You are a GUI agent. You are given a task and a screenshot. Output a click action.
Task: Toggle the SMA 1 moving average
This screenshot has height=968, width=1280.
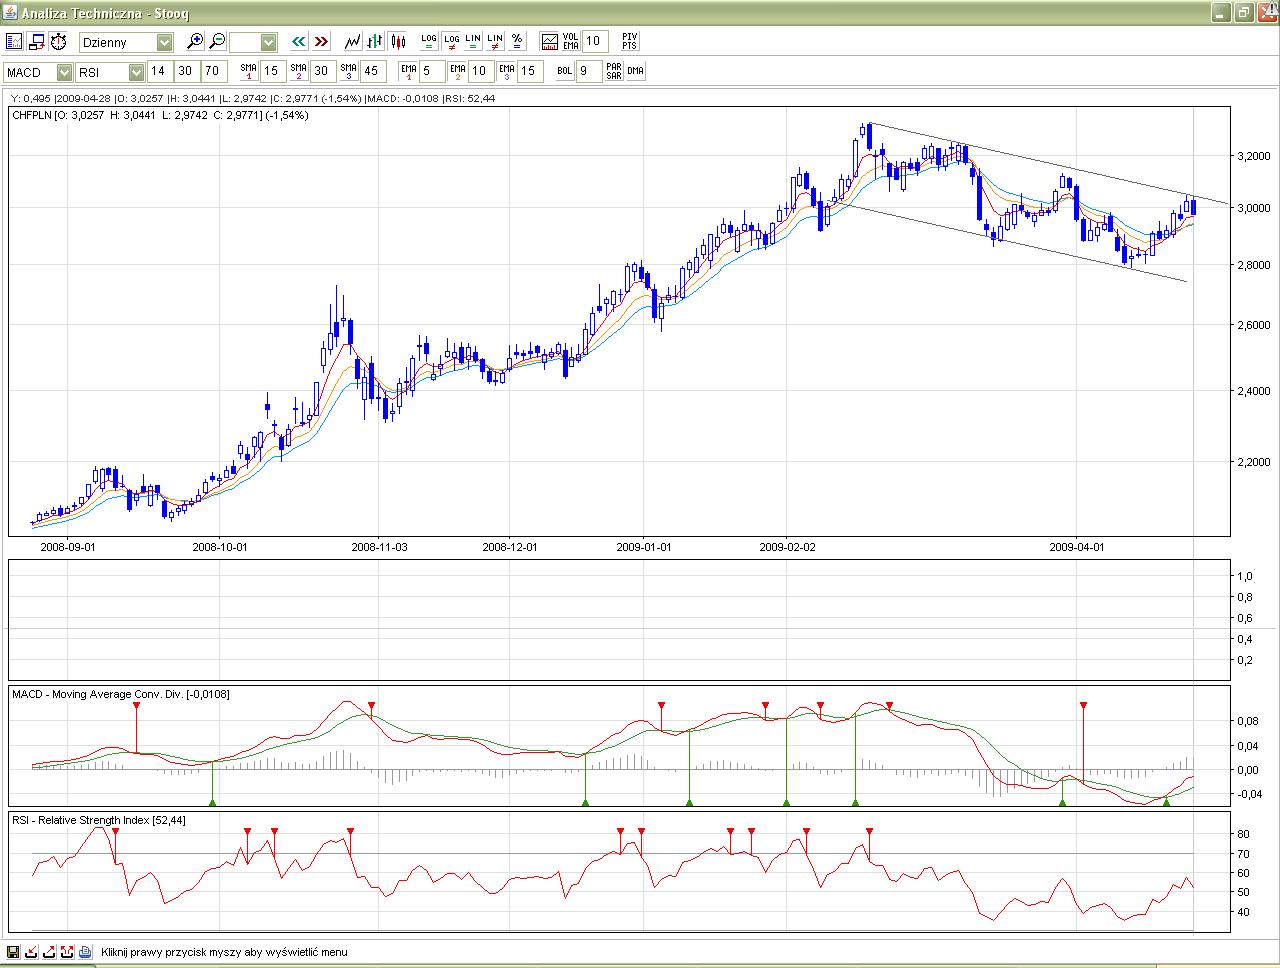tap(248, 71)
